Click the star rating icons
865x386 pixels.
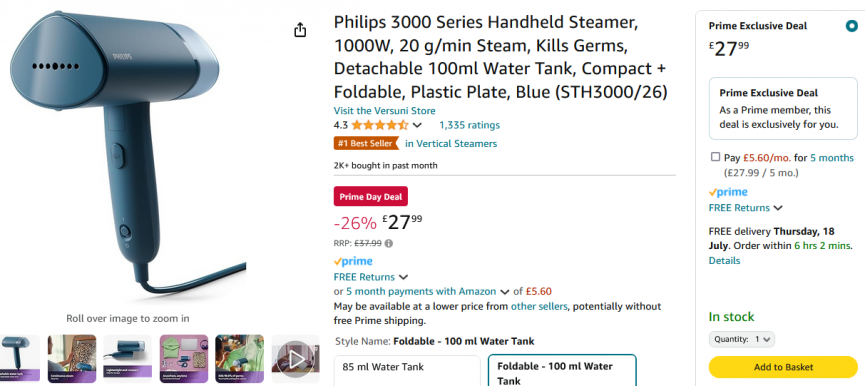point(380,125)
